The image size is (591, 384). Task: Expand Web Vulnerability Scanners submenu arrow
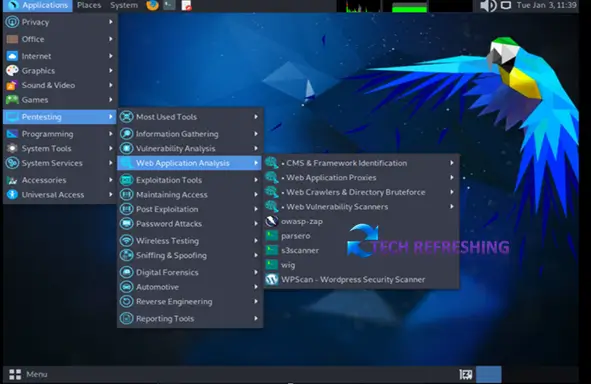tap(452, 207)
